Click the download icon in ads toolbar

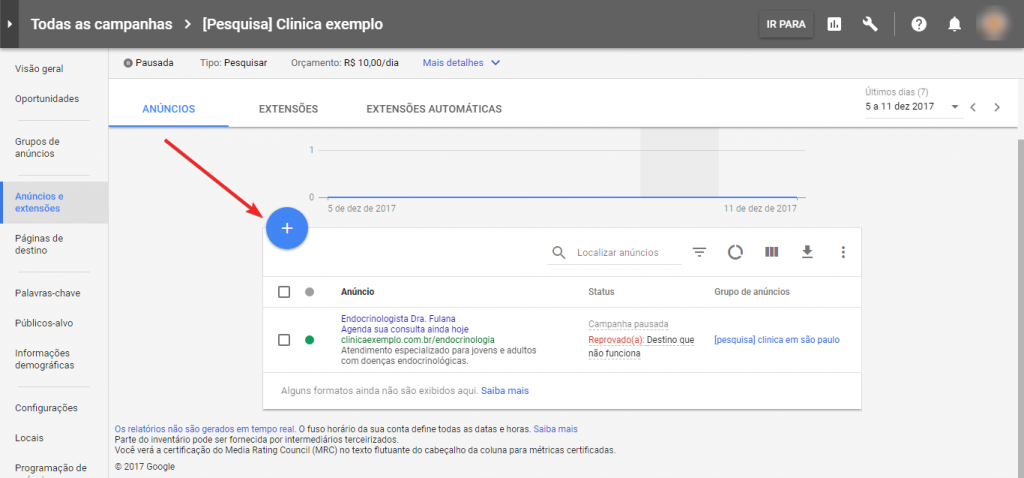click(807, 252)
